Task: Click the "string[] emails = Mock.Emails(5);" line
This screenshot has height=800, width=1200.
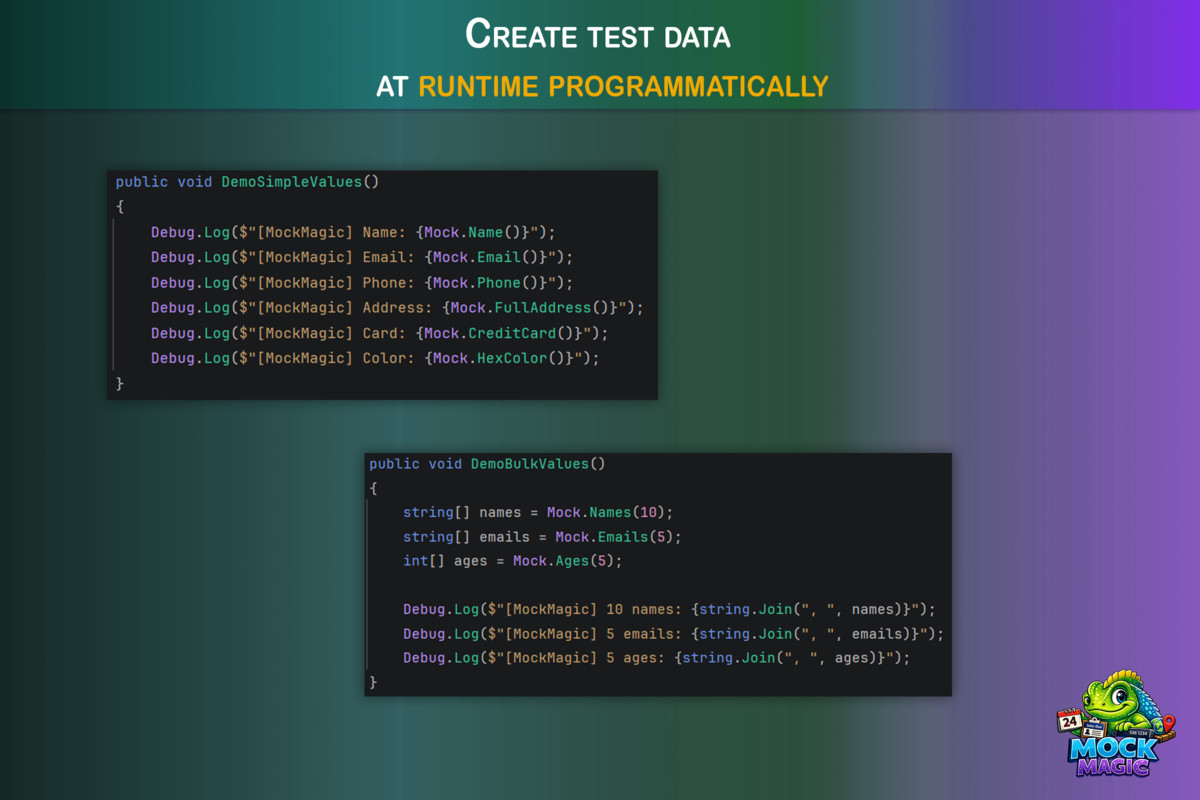Action: tap(542, 537)
